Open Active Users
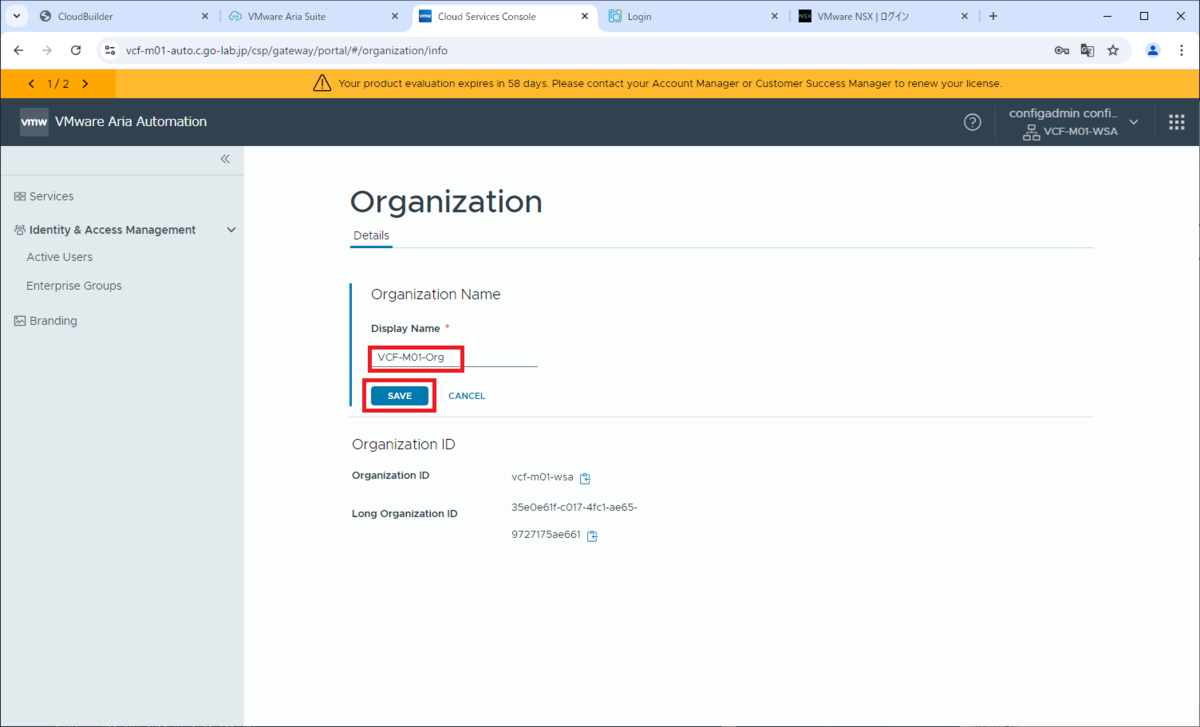 [60, 257]
